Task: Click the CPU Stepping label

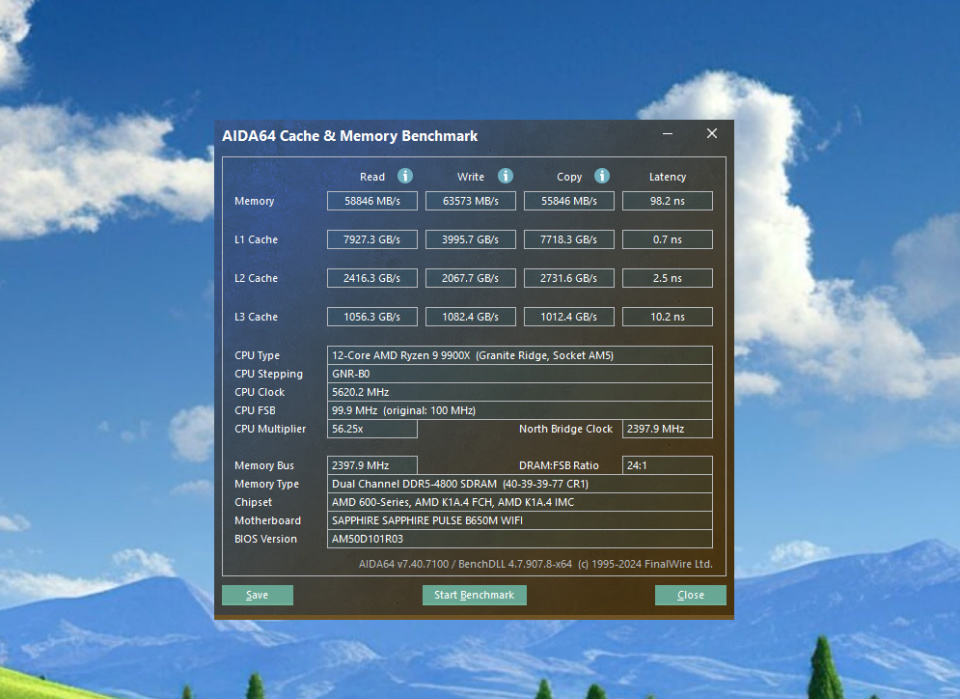Action: pyautogui.click(x=268, y=373)
